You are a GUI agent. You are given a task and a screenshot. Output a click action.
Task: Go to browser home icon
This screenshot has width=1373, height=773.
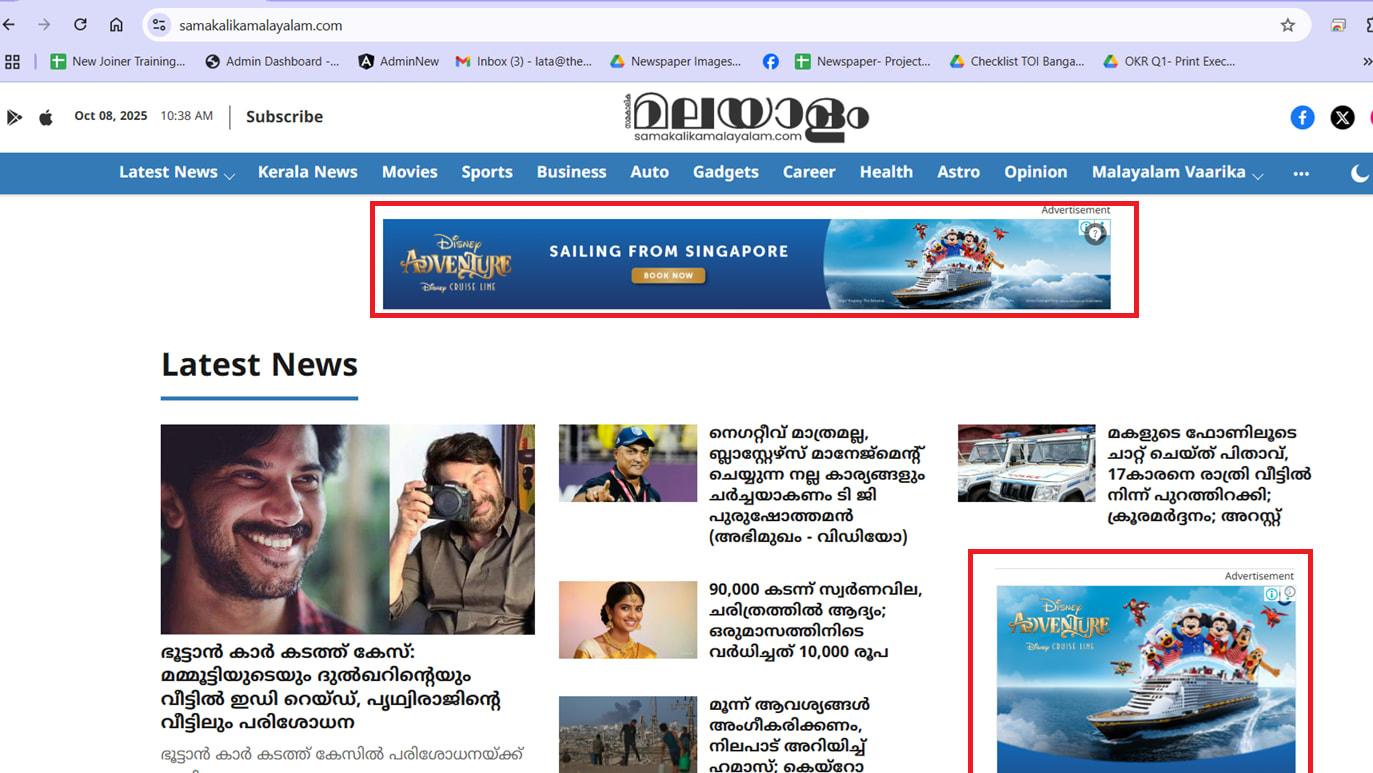(116, 25)
